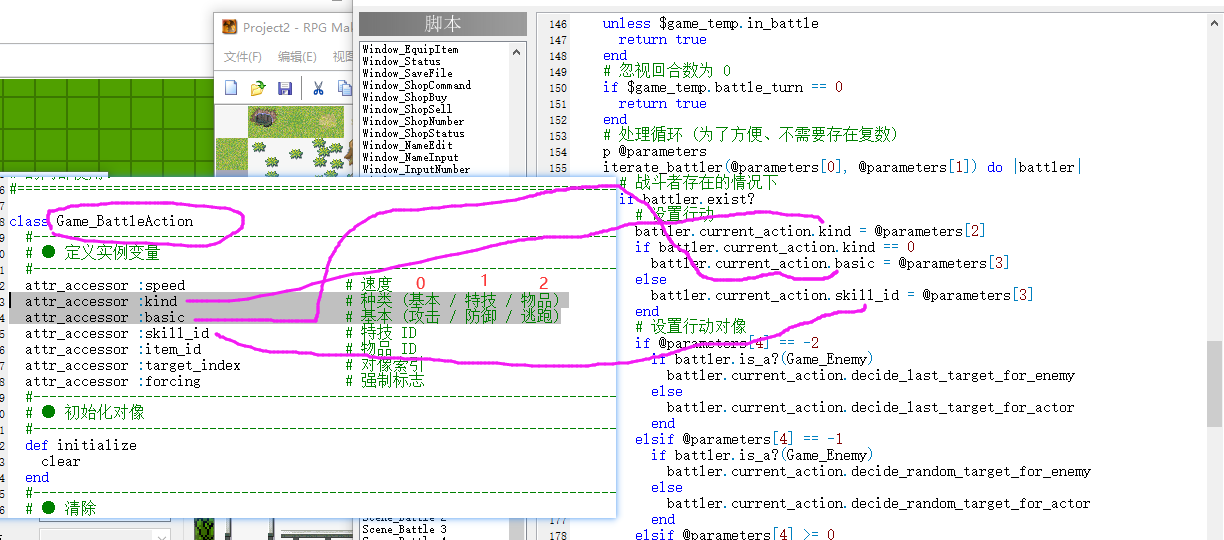The image size is (1224, 540).
Task: Click the RPG Maker title bar icon
Action: click(230, 27)
